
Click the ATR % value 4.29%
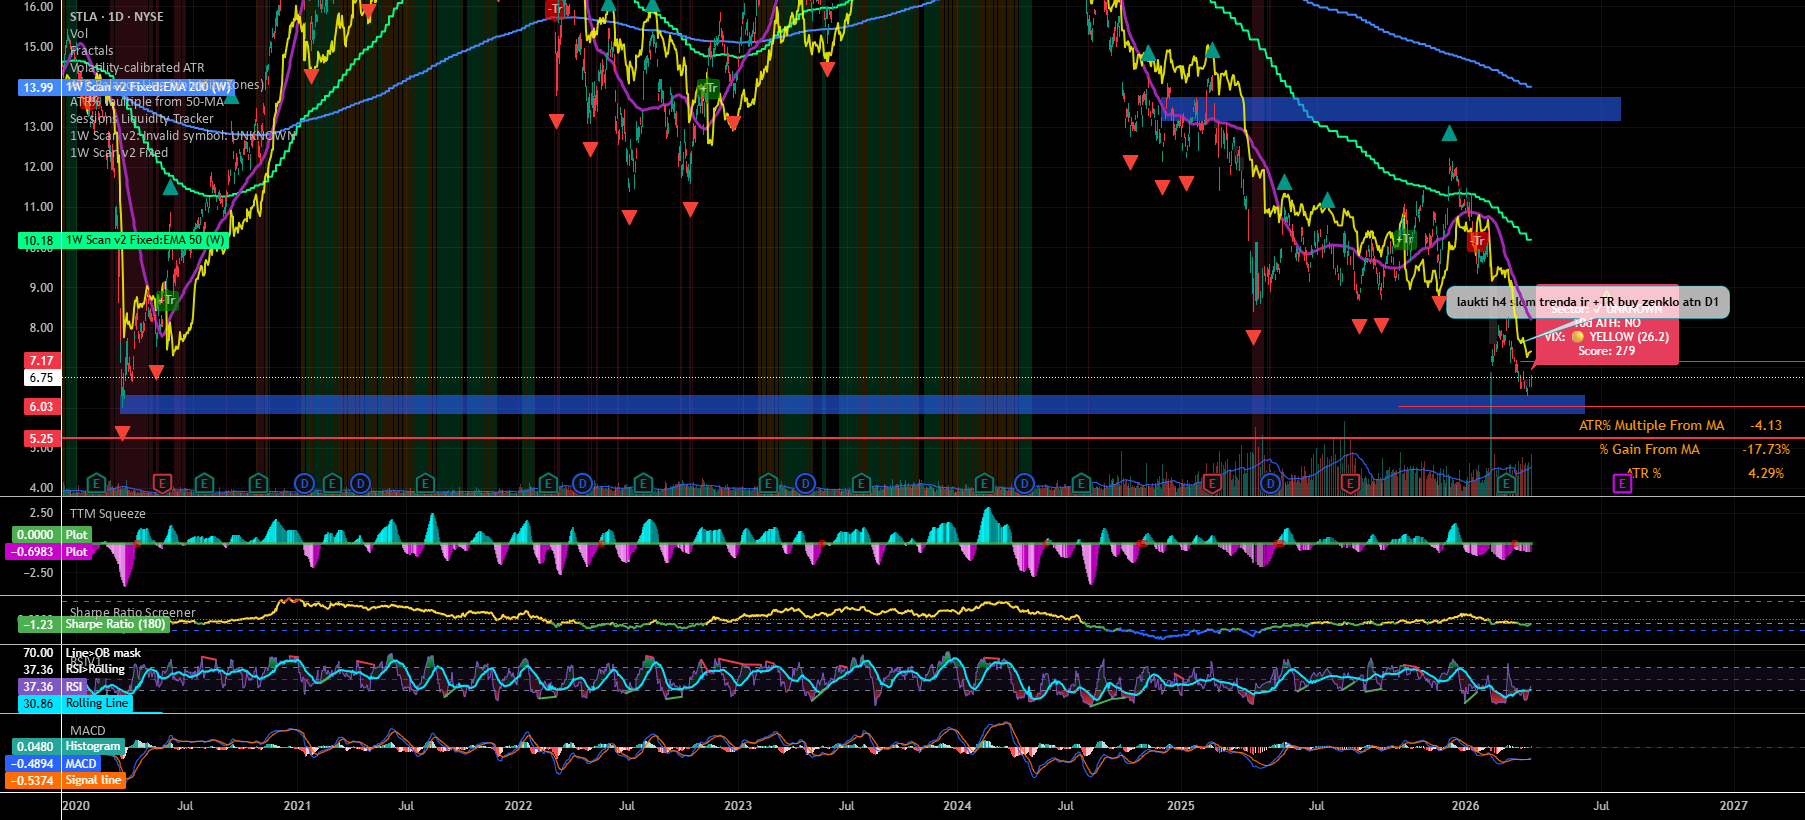pos(1766,473)
